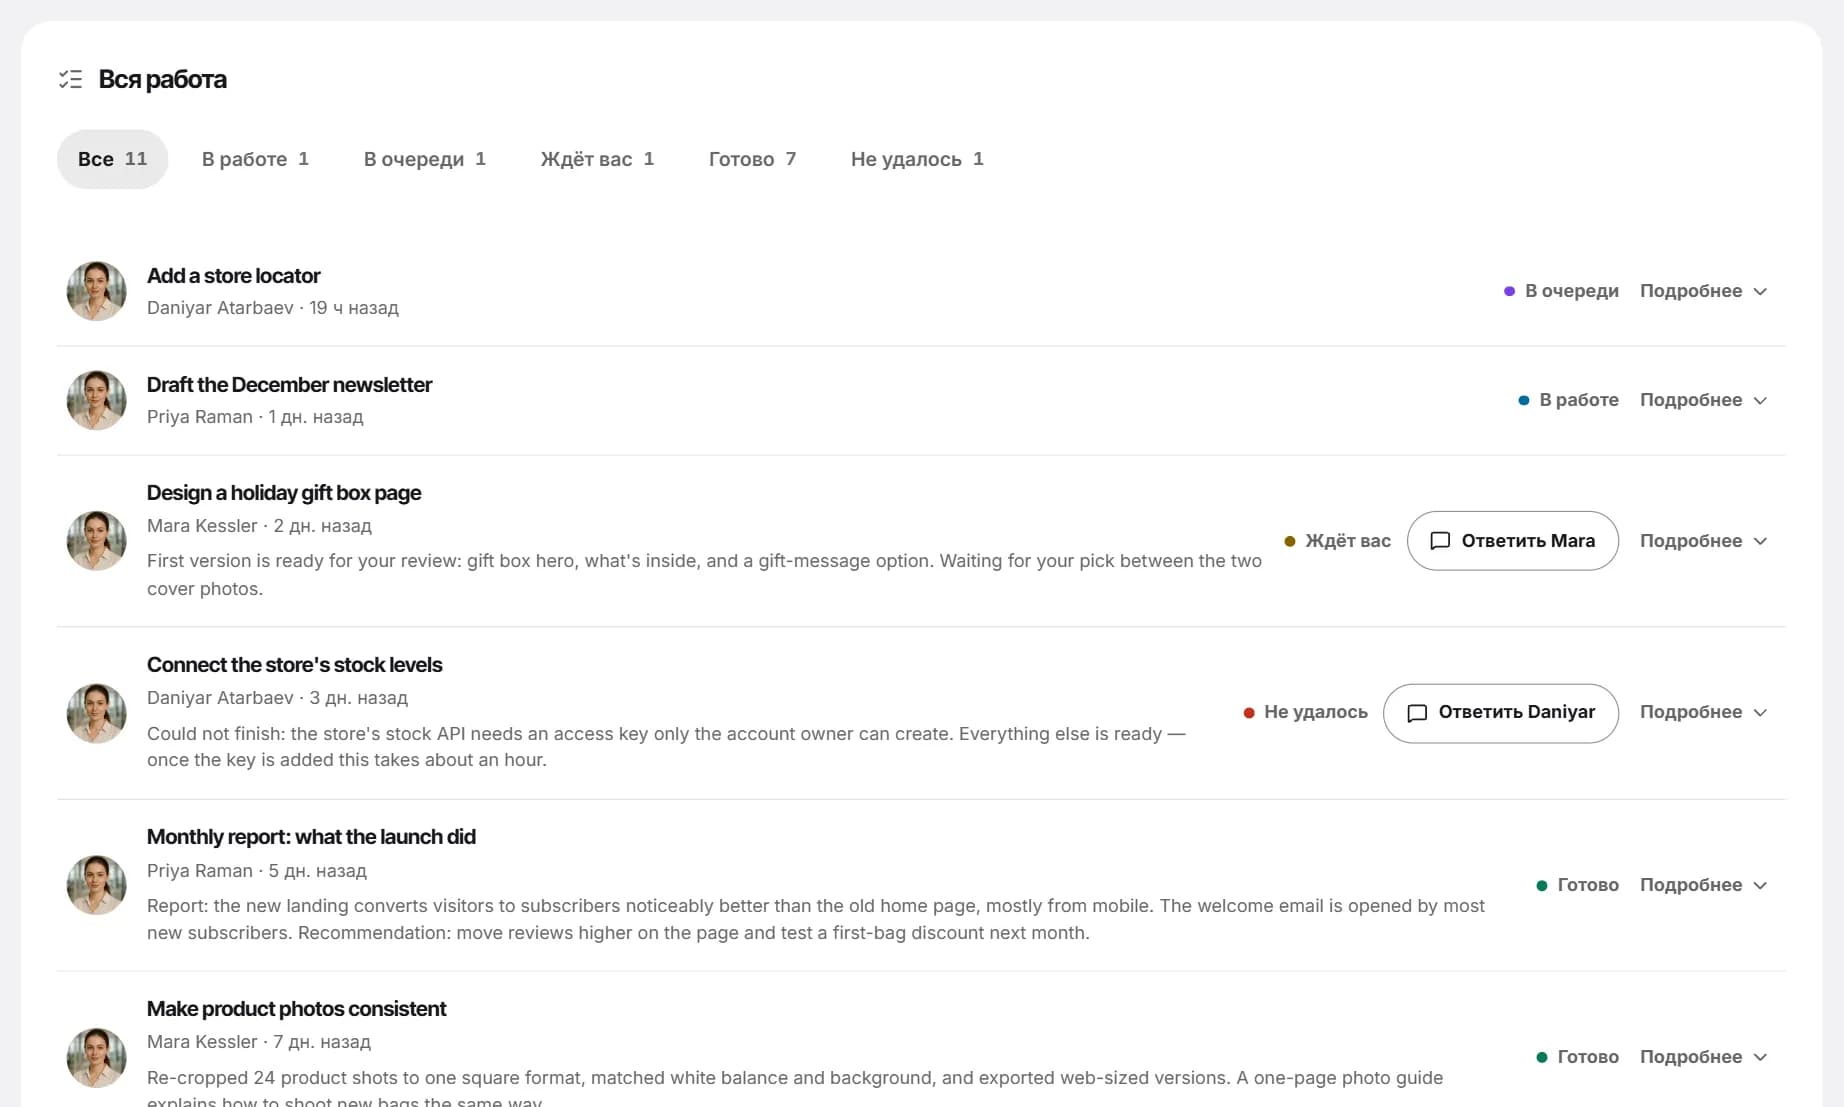1844x1107 pixels.
Task: Click the Не удалось status label
Action: click(x=1305, y=712)
